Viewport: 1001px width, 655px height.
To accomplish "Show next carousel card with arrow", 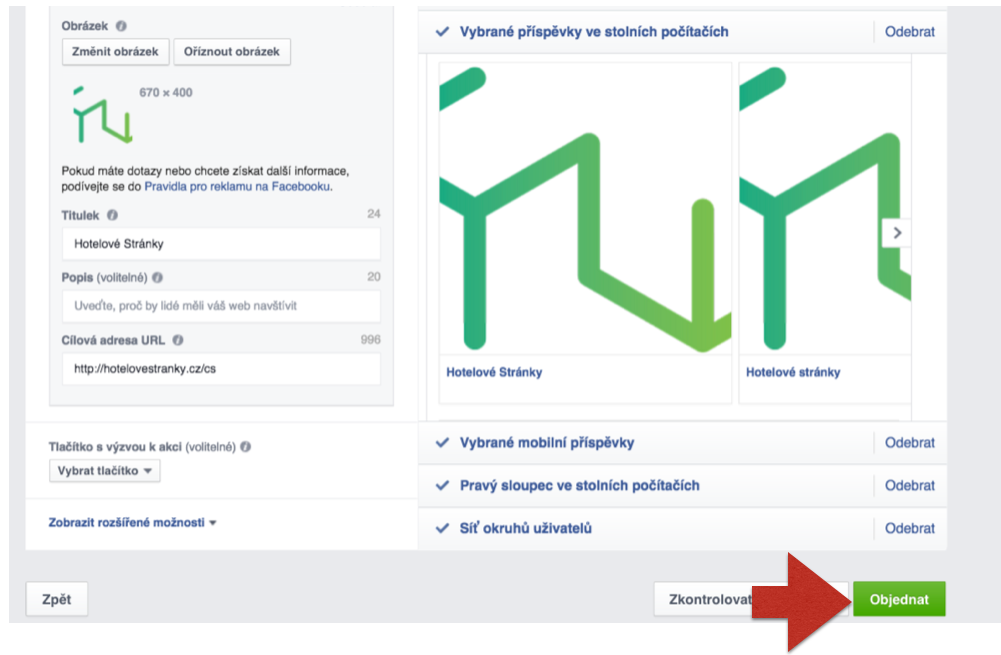I will [x=897, y=233].
